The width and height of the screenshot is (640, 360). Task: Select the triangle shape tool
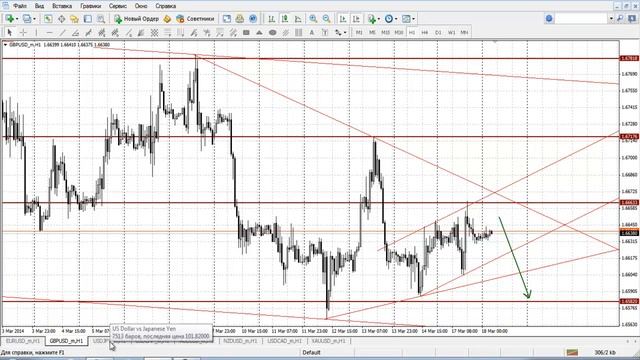coord(259,32)
